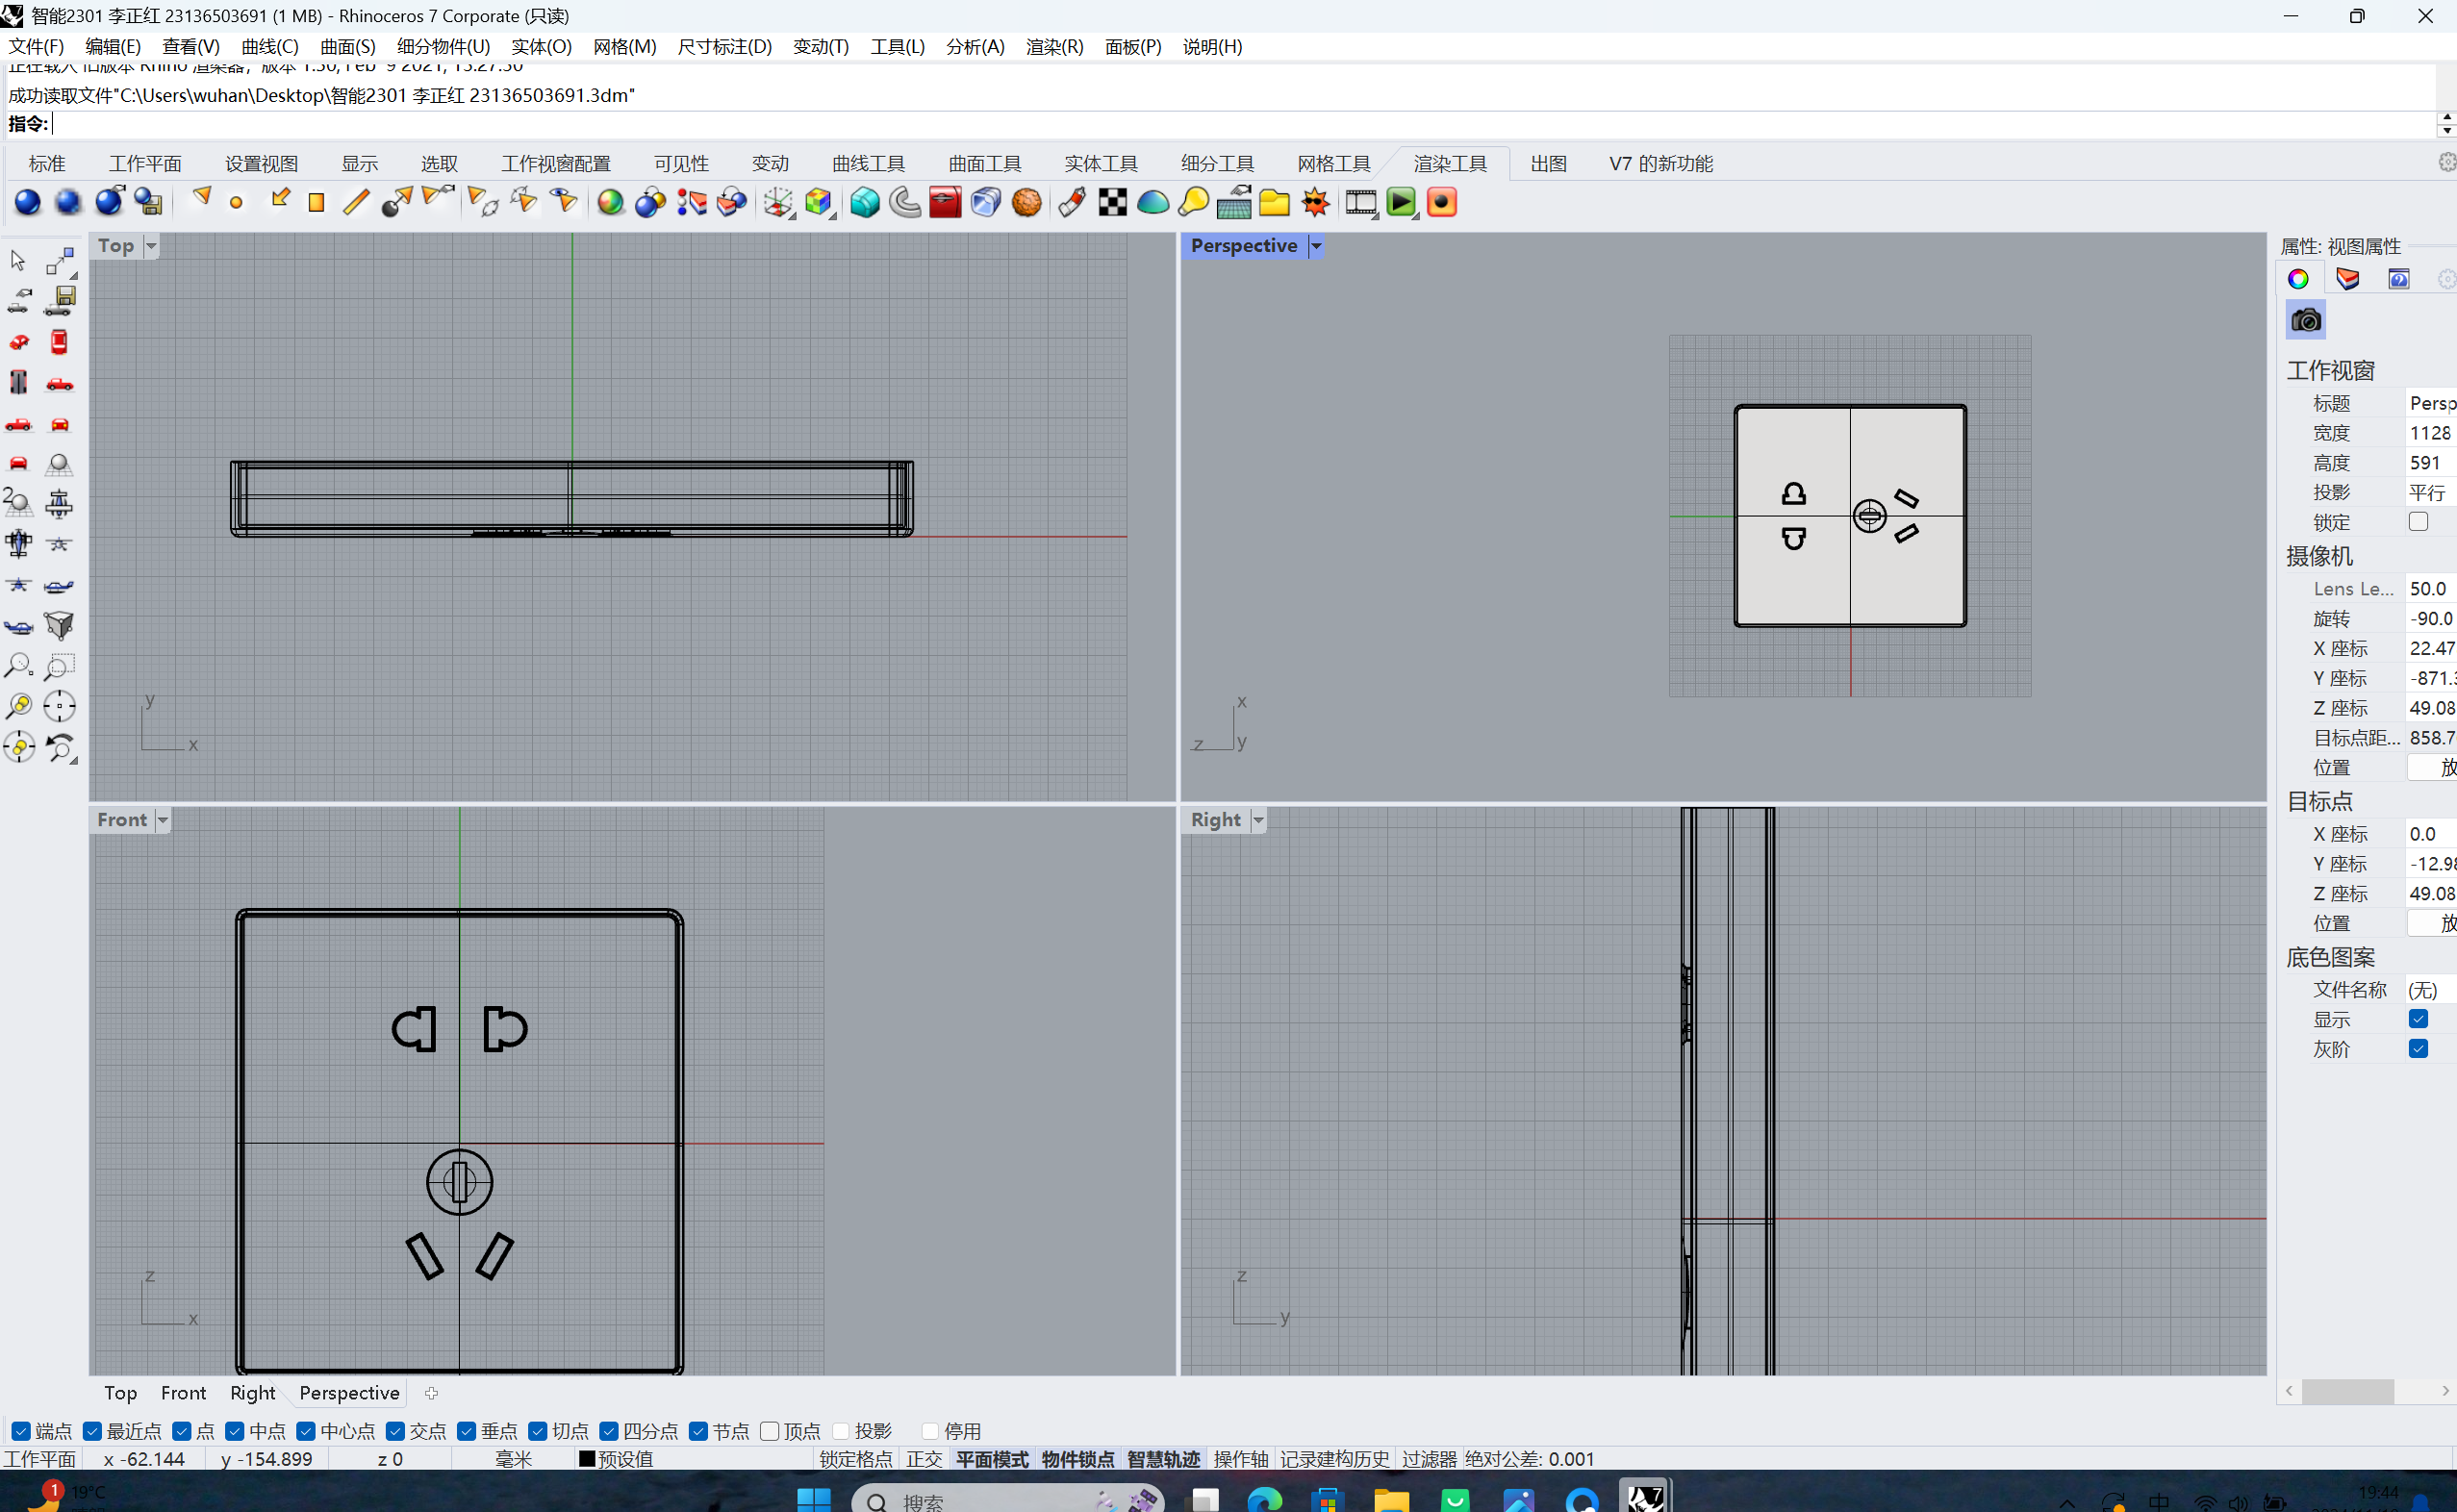Expand the 工作视窗 section in properties
This screenshot has width=2457, height=1512.
(2330, 370)
